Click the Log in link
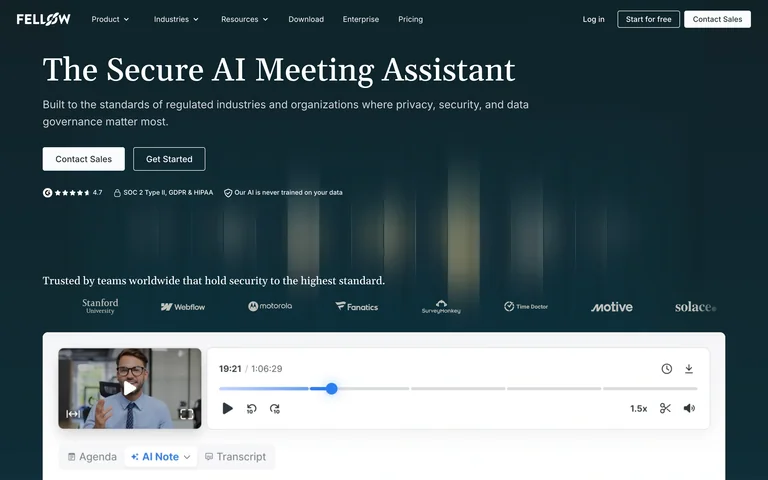The height and width of the screenshot is (480, 768). click(x=594, y=19)
